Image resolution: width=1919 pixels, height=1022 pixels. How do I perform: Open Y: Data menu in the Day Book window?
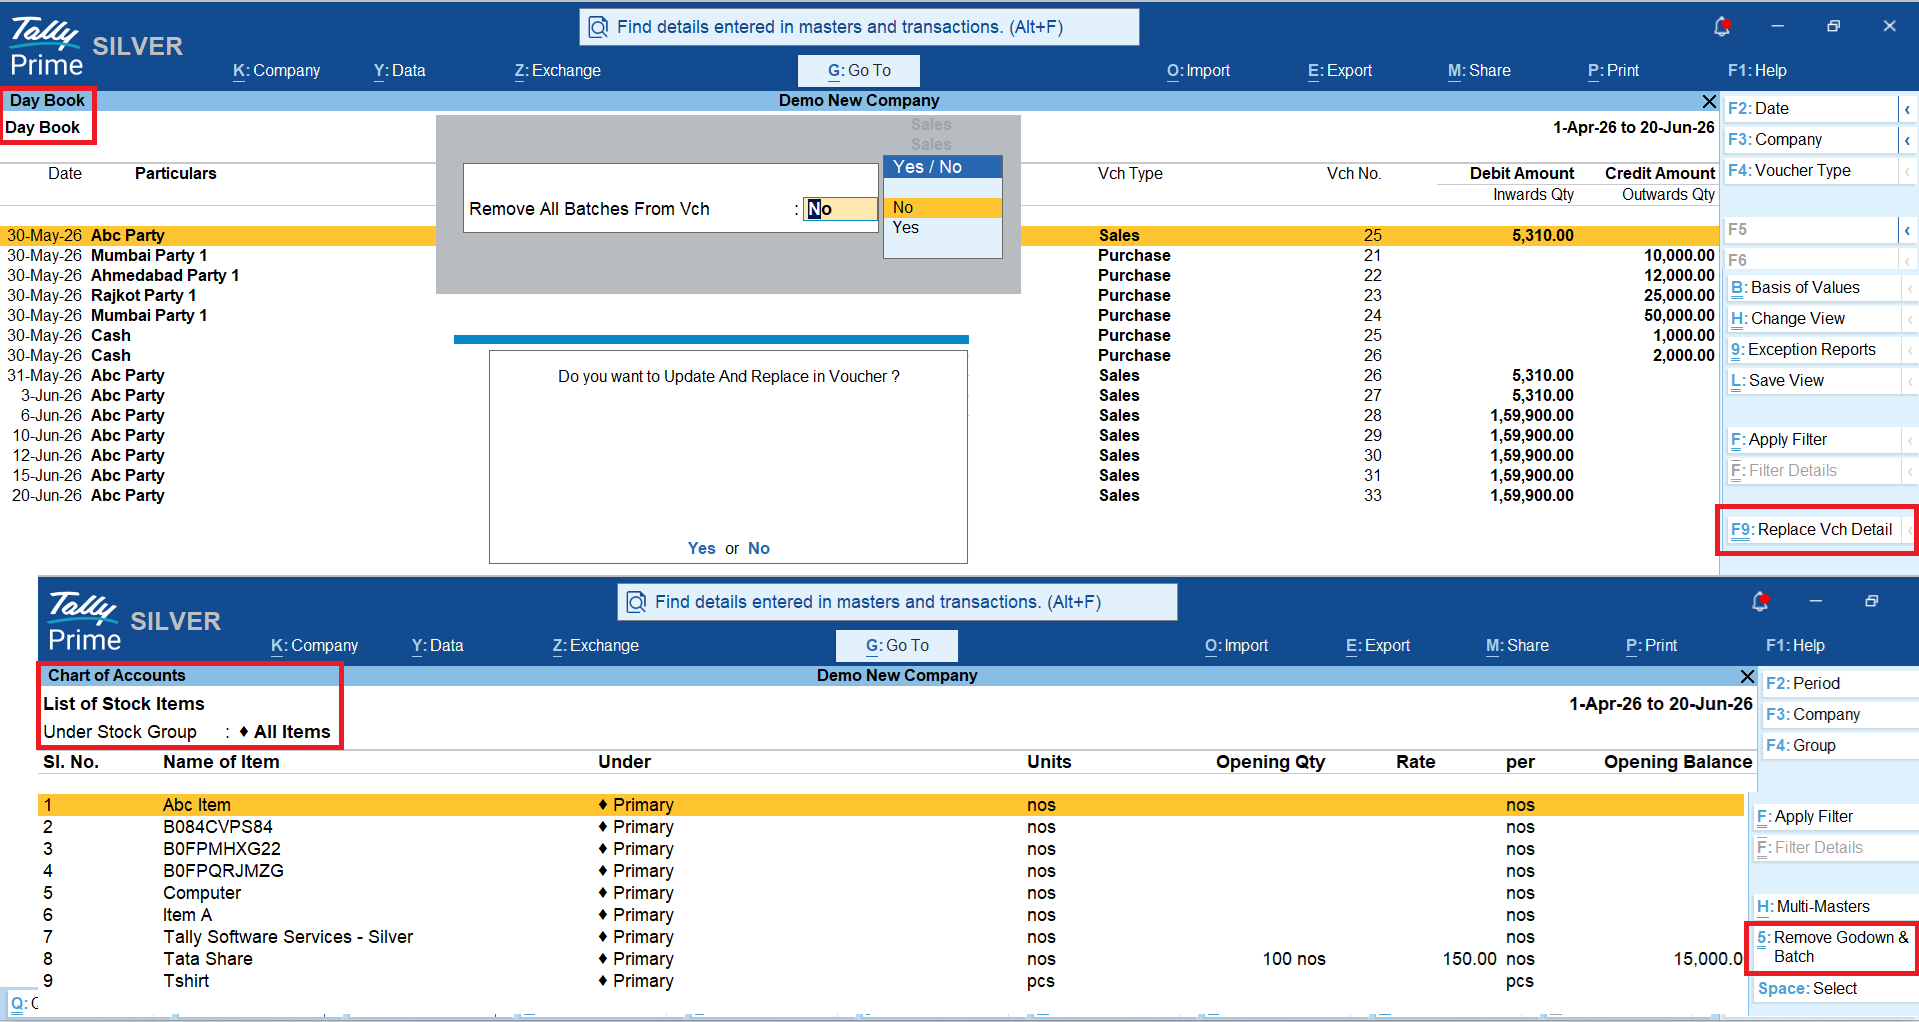pyautogui.click(x=399, y=71)
